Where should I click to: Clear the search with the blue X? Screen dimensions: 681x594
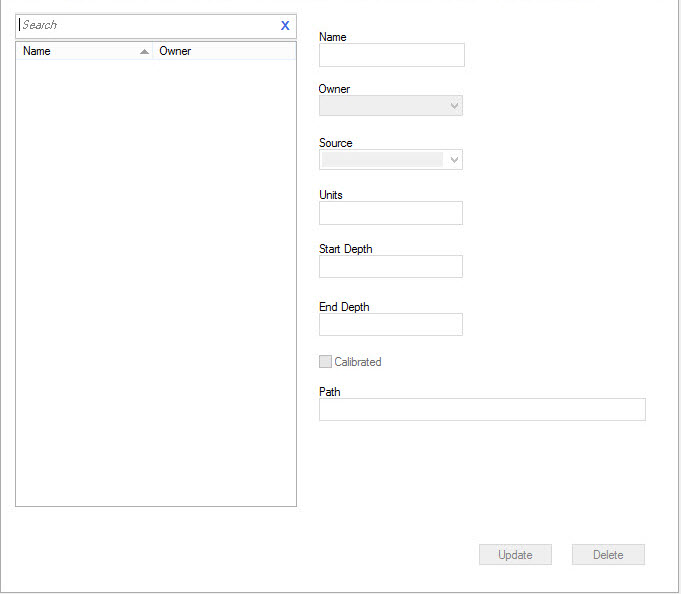coord(285,26)
